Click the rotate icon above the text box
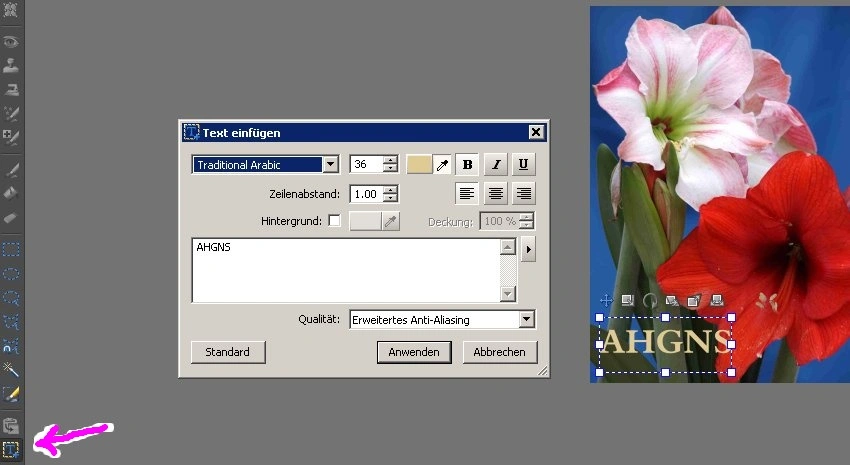Image resolution: width=850 pixels, height=465 pixels. (648, 299)
